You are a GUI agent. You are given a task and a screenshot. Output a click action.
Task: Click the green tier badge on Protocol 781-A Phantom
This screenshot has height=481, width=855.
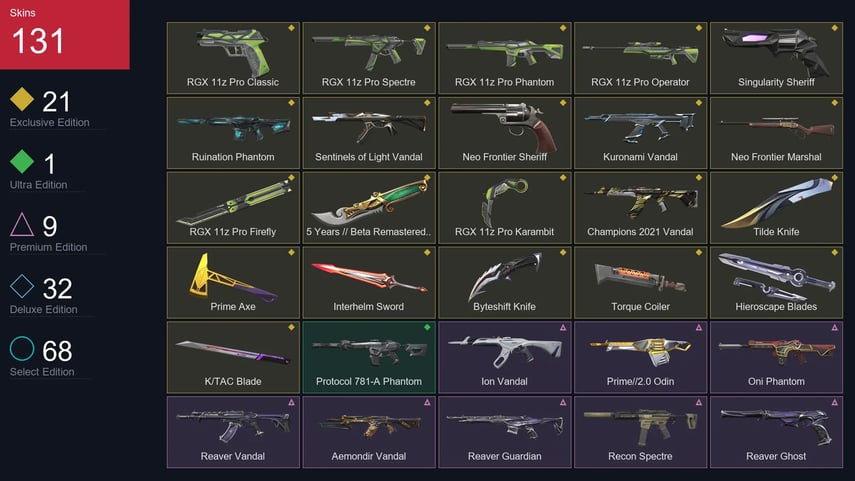coord(427,327)
